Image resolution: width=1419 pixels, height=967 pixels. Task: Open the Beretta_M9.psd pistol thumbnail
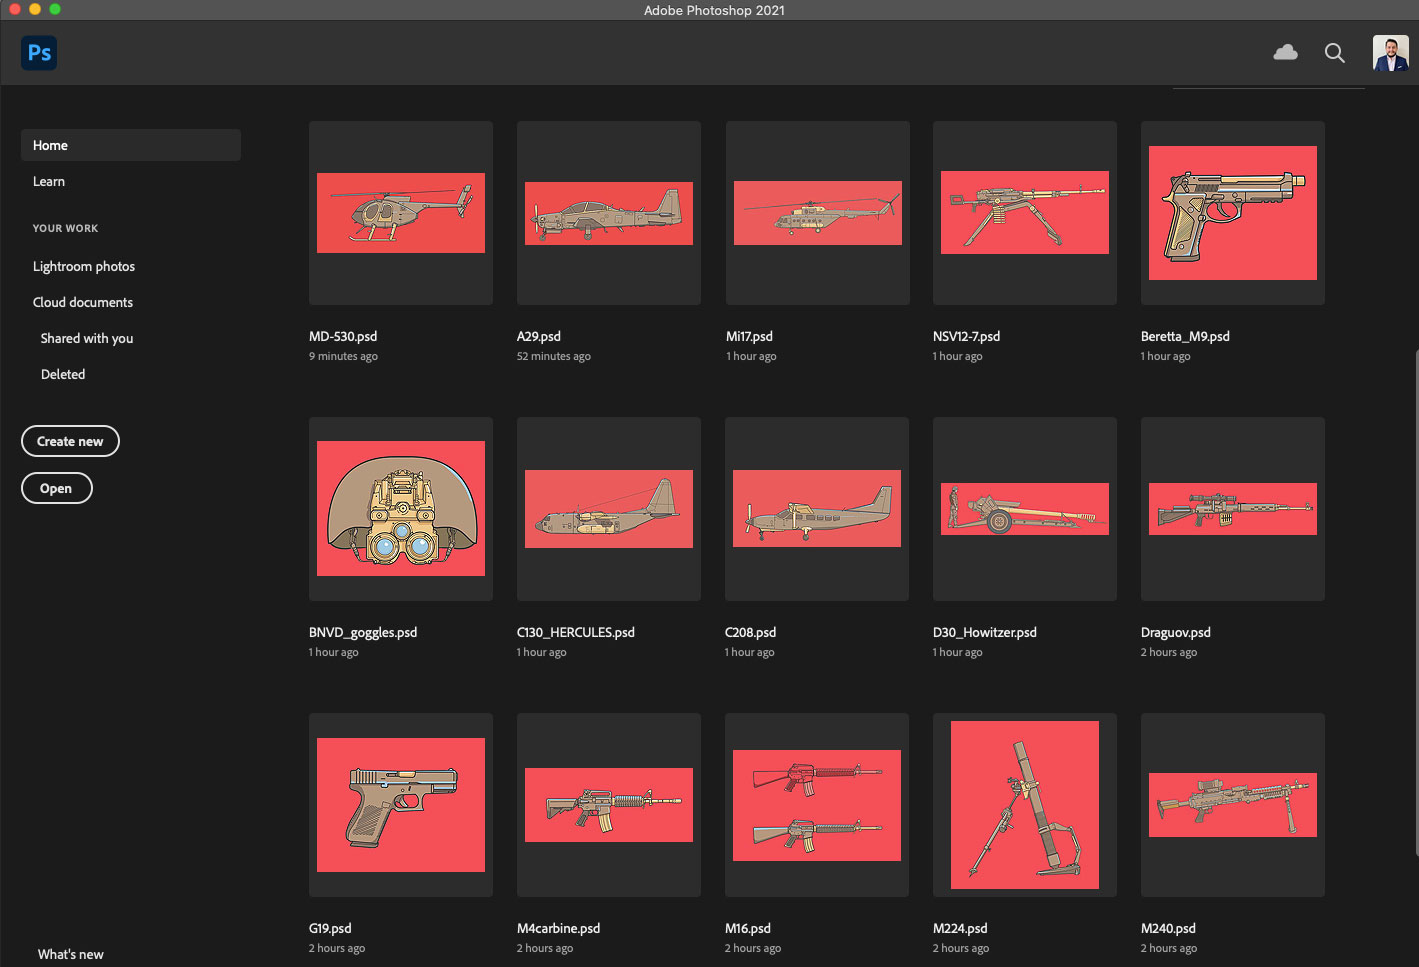coord(1232,213)
